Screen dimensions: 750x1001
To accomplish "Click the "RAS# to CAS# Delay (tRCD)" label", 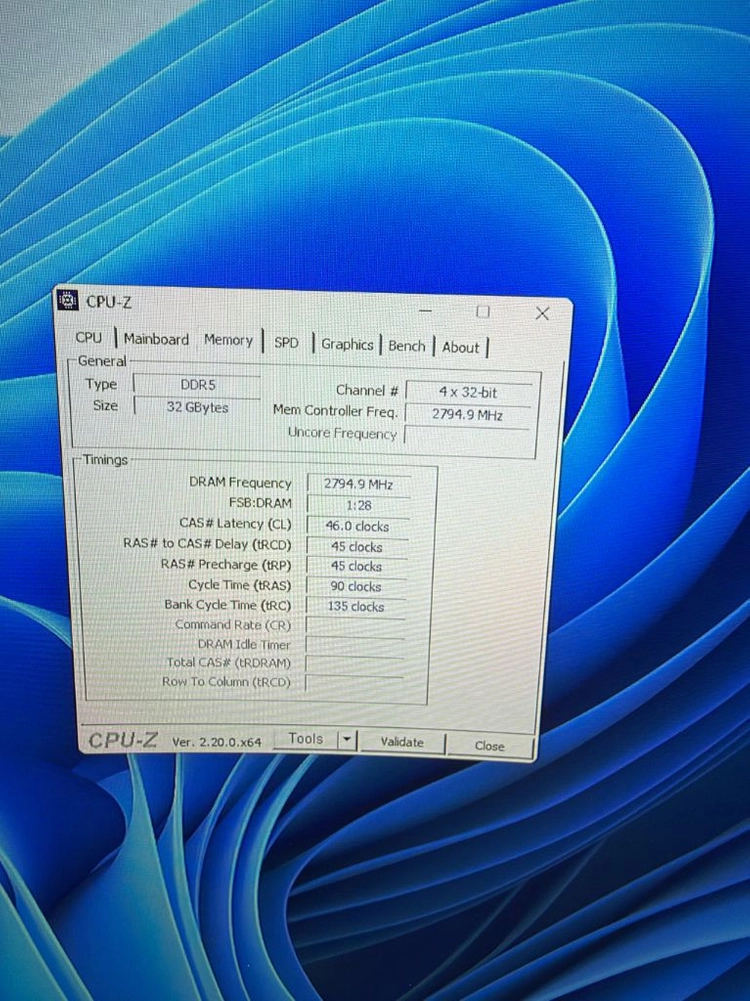I will tap(207, 544).
